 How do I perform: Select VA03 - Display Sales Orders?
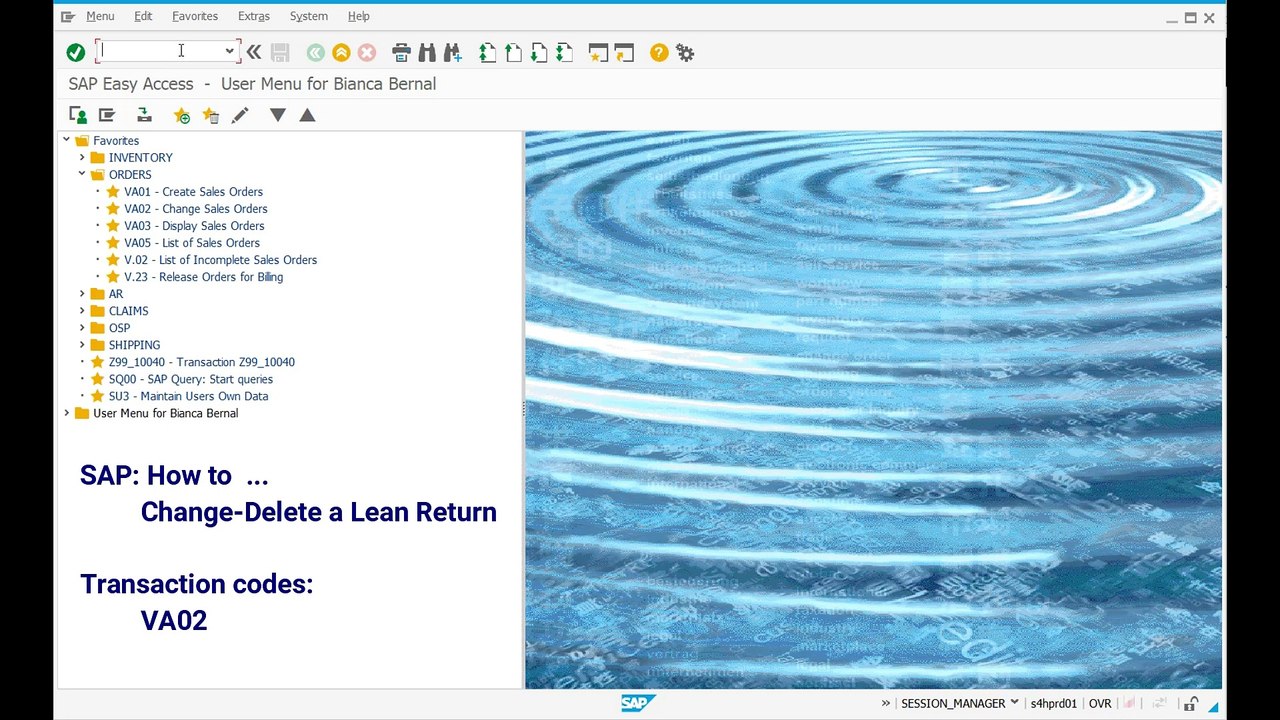pos(194,226)
